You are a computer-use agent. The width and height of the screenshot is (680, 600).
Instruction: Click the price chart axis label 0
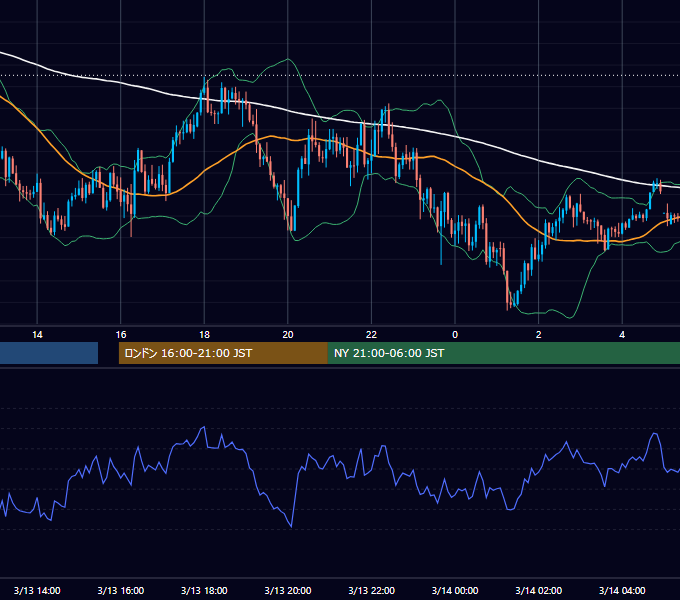[x=455, y=335]
